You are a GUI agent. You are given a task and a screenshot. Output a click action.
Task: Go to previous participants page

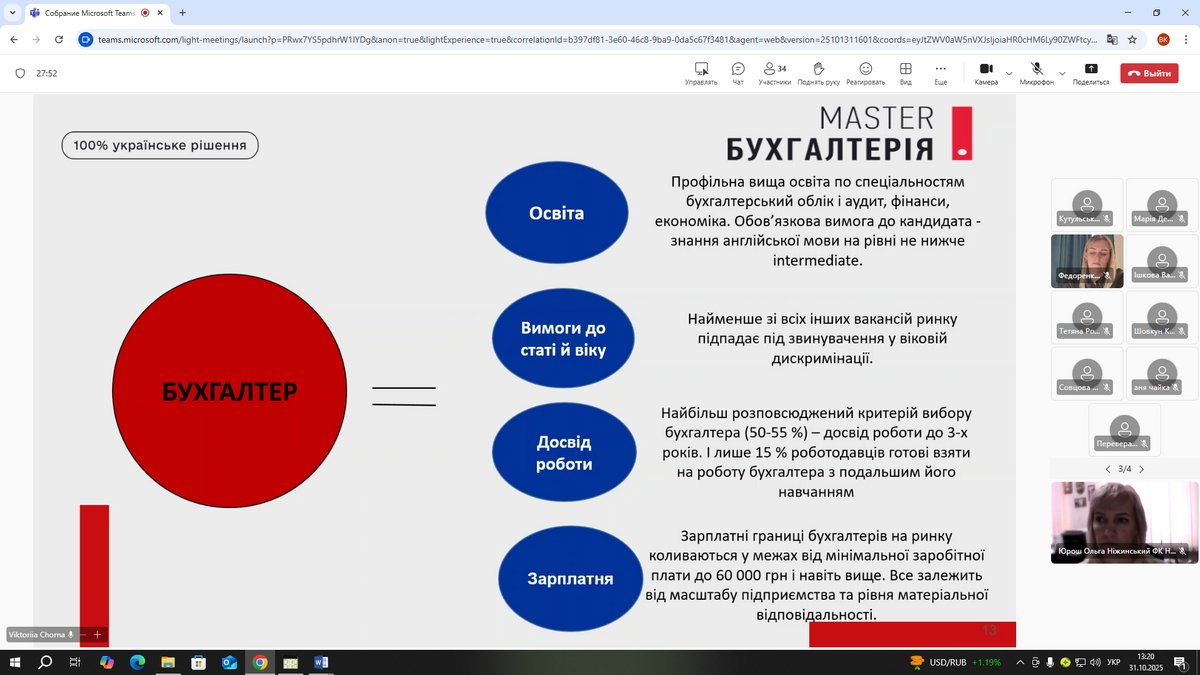tap(1107, 469)
